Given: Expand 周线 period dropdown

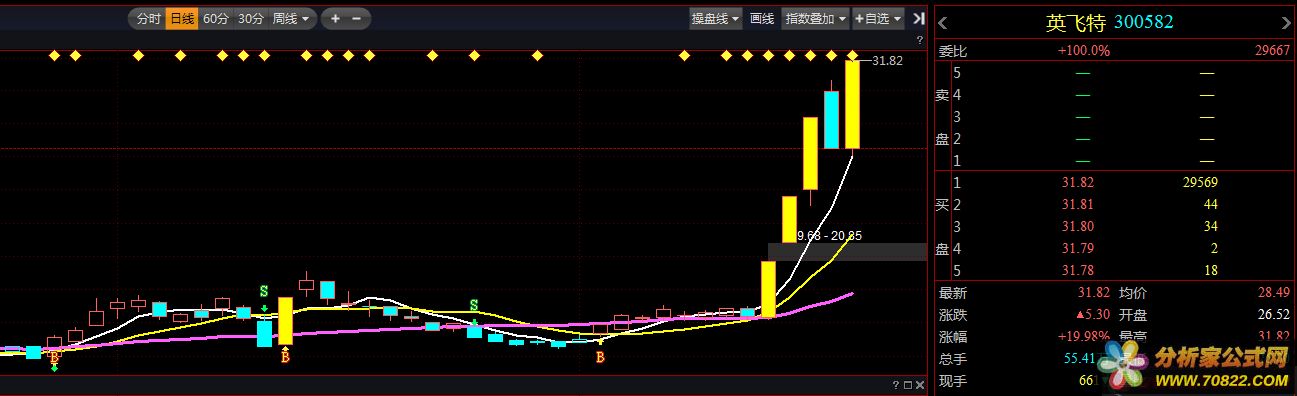Looking at the screenshot, I should tap(292, 18).
